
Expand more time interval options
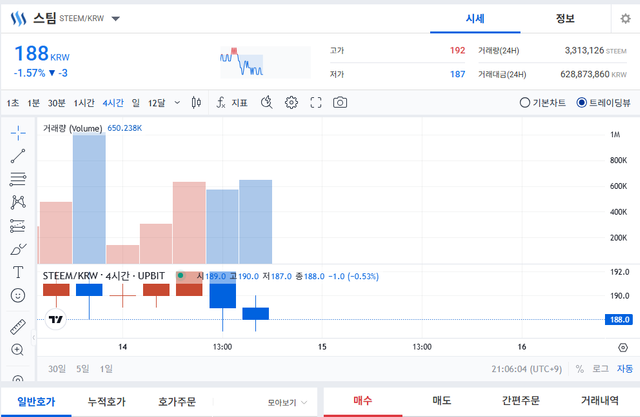(177, 102)
